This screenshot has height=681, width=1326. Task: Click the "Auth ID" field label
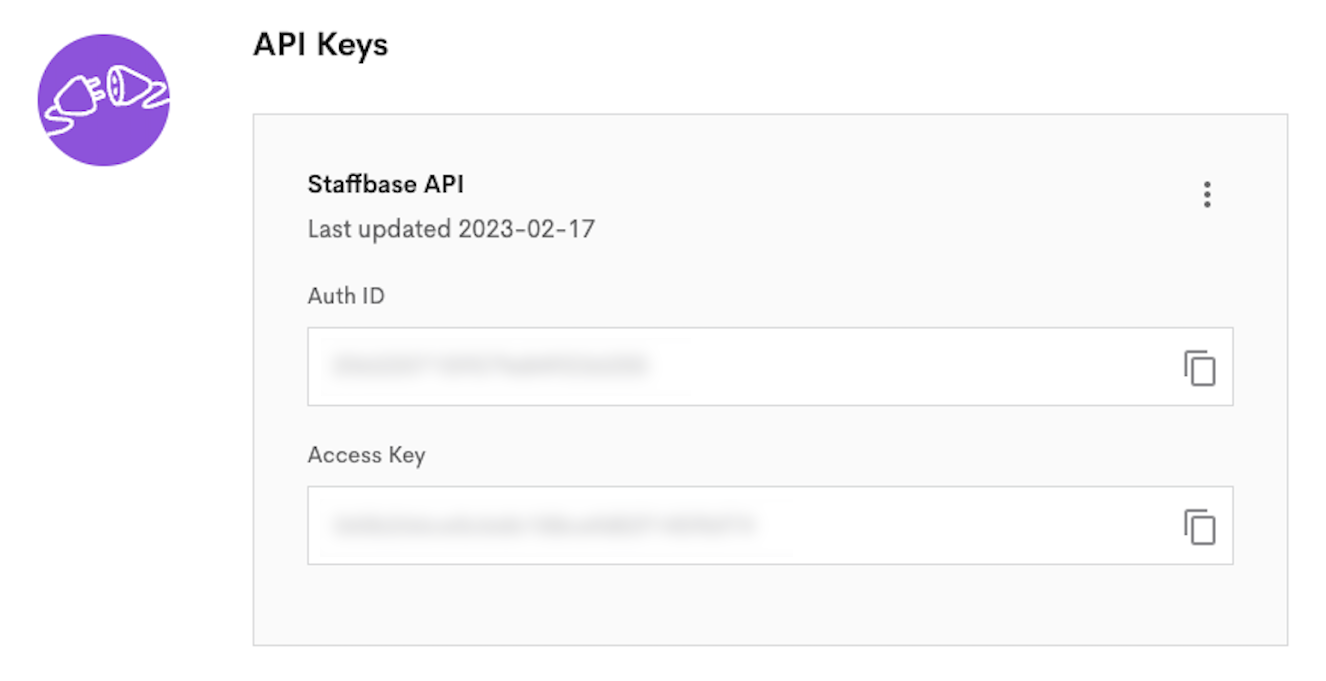[x=346, y=296]
